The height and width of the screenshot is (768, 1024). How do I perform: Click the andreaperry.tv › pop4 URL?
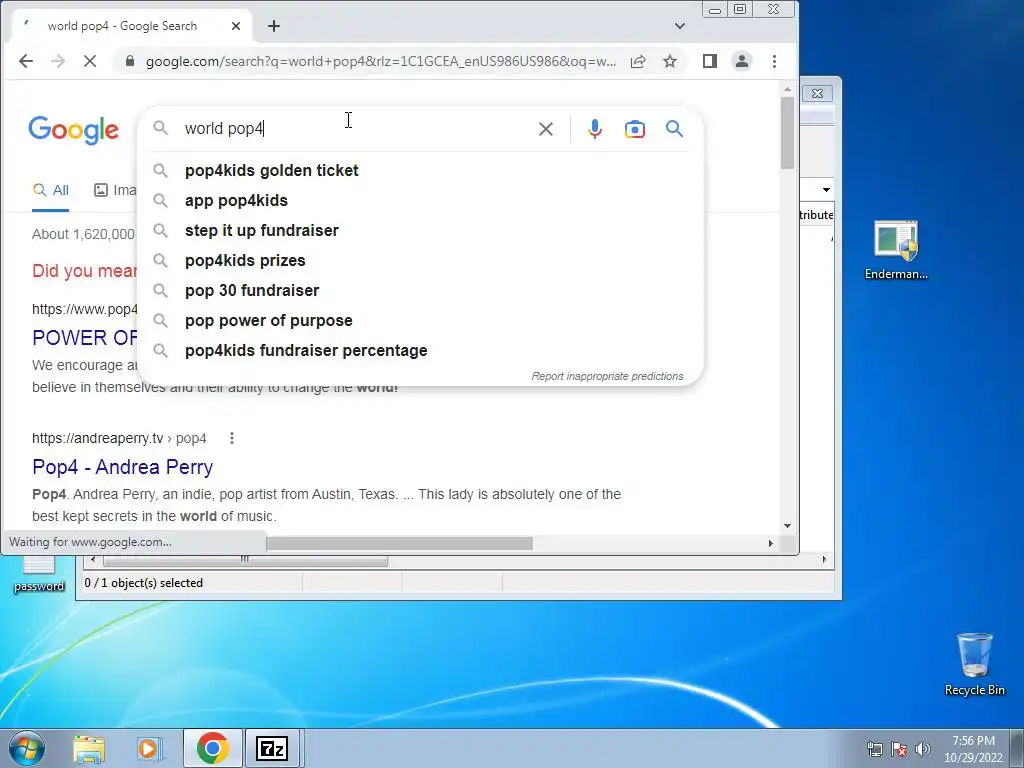point(119,438)
